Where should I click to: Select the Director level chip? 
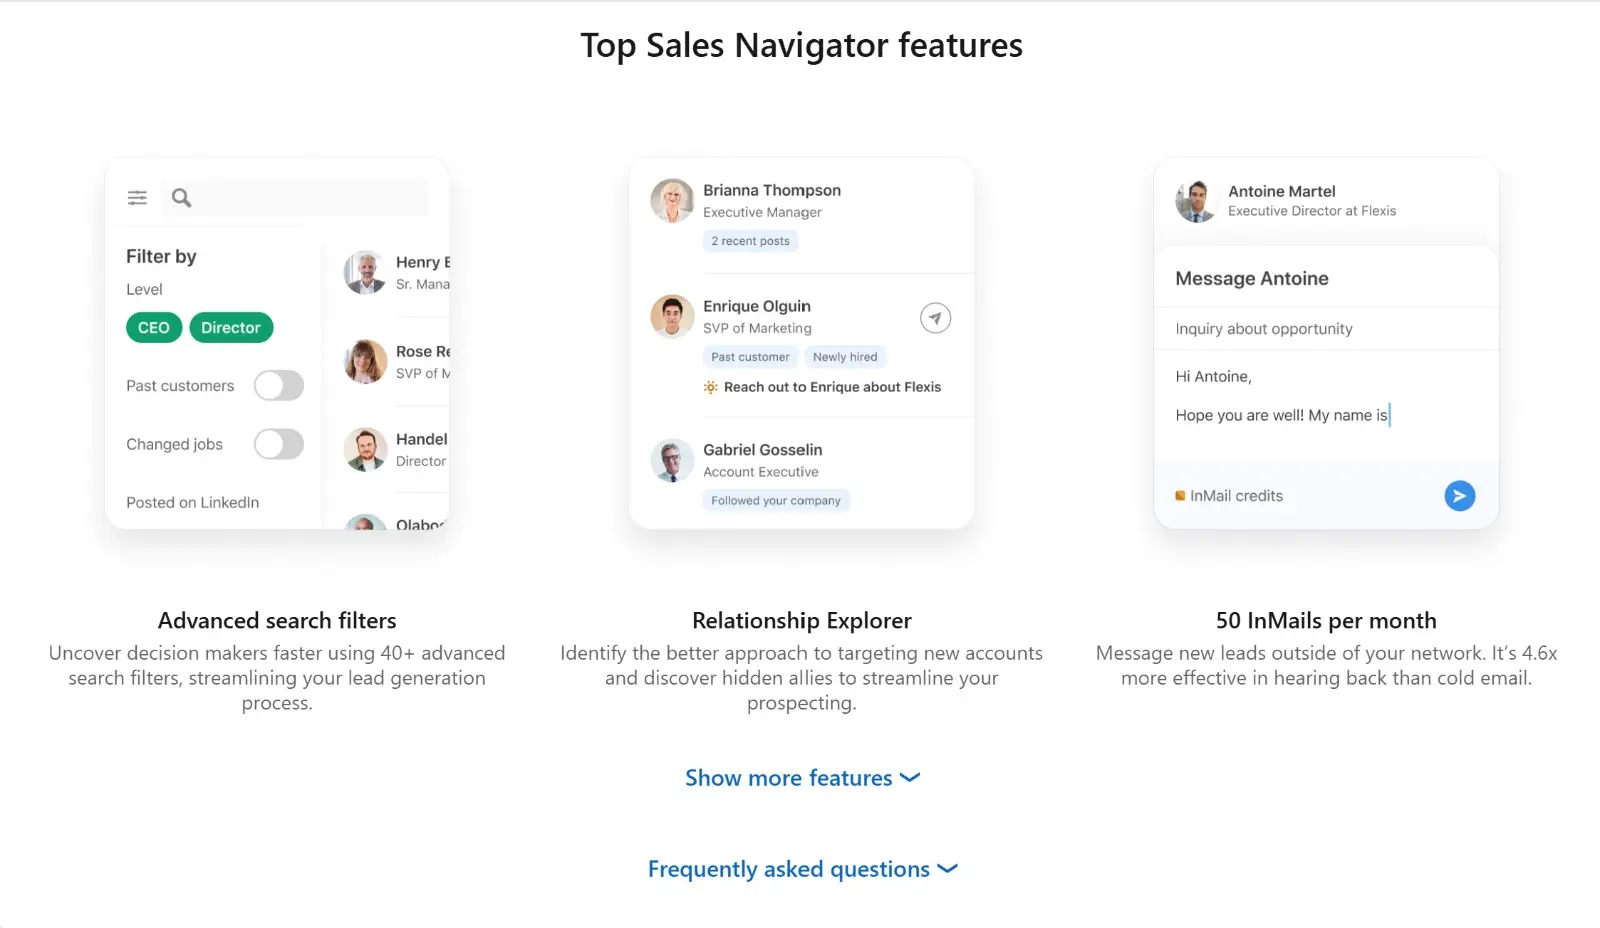click(x=231, y=328)
